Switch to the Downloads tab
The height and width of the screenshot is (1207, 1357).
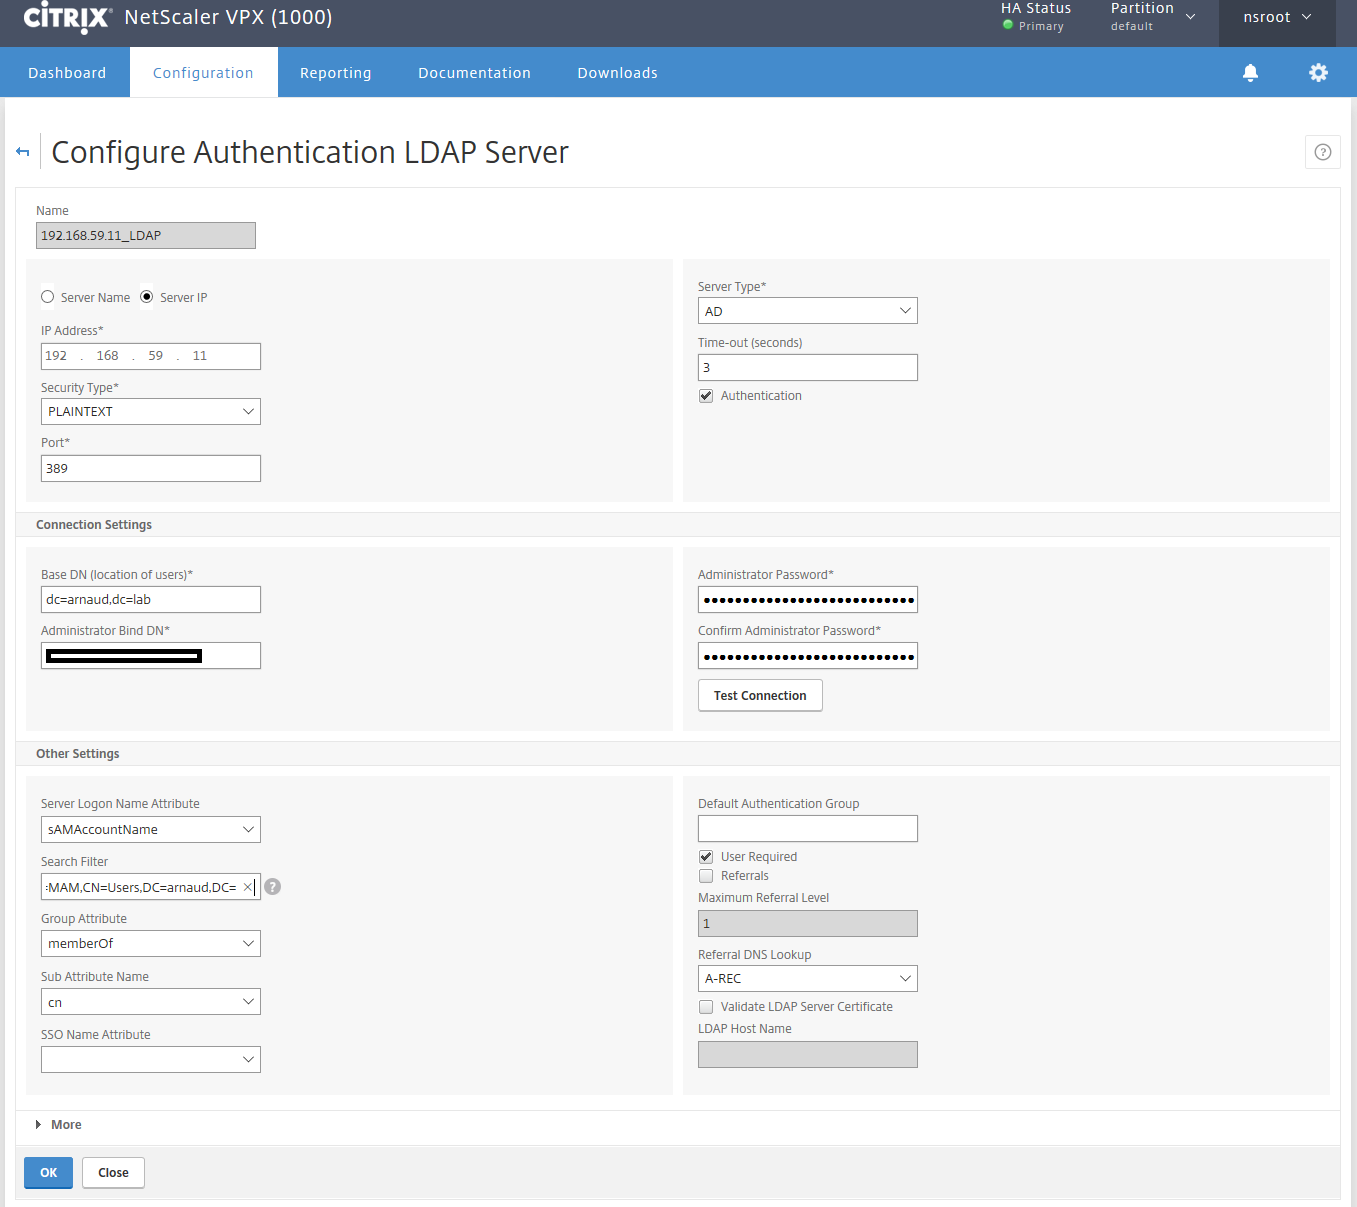618,73
